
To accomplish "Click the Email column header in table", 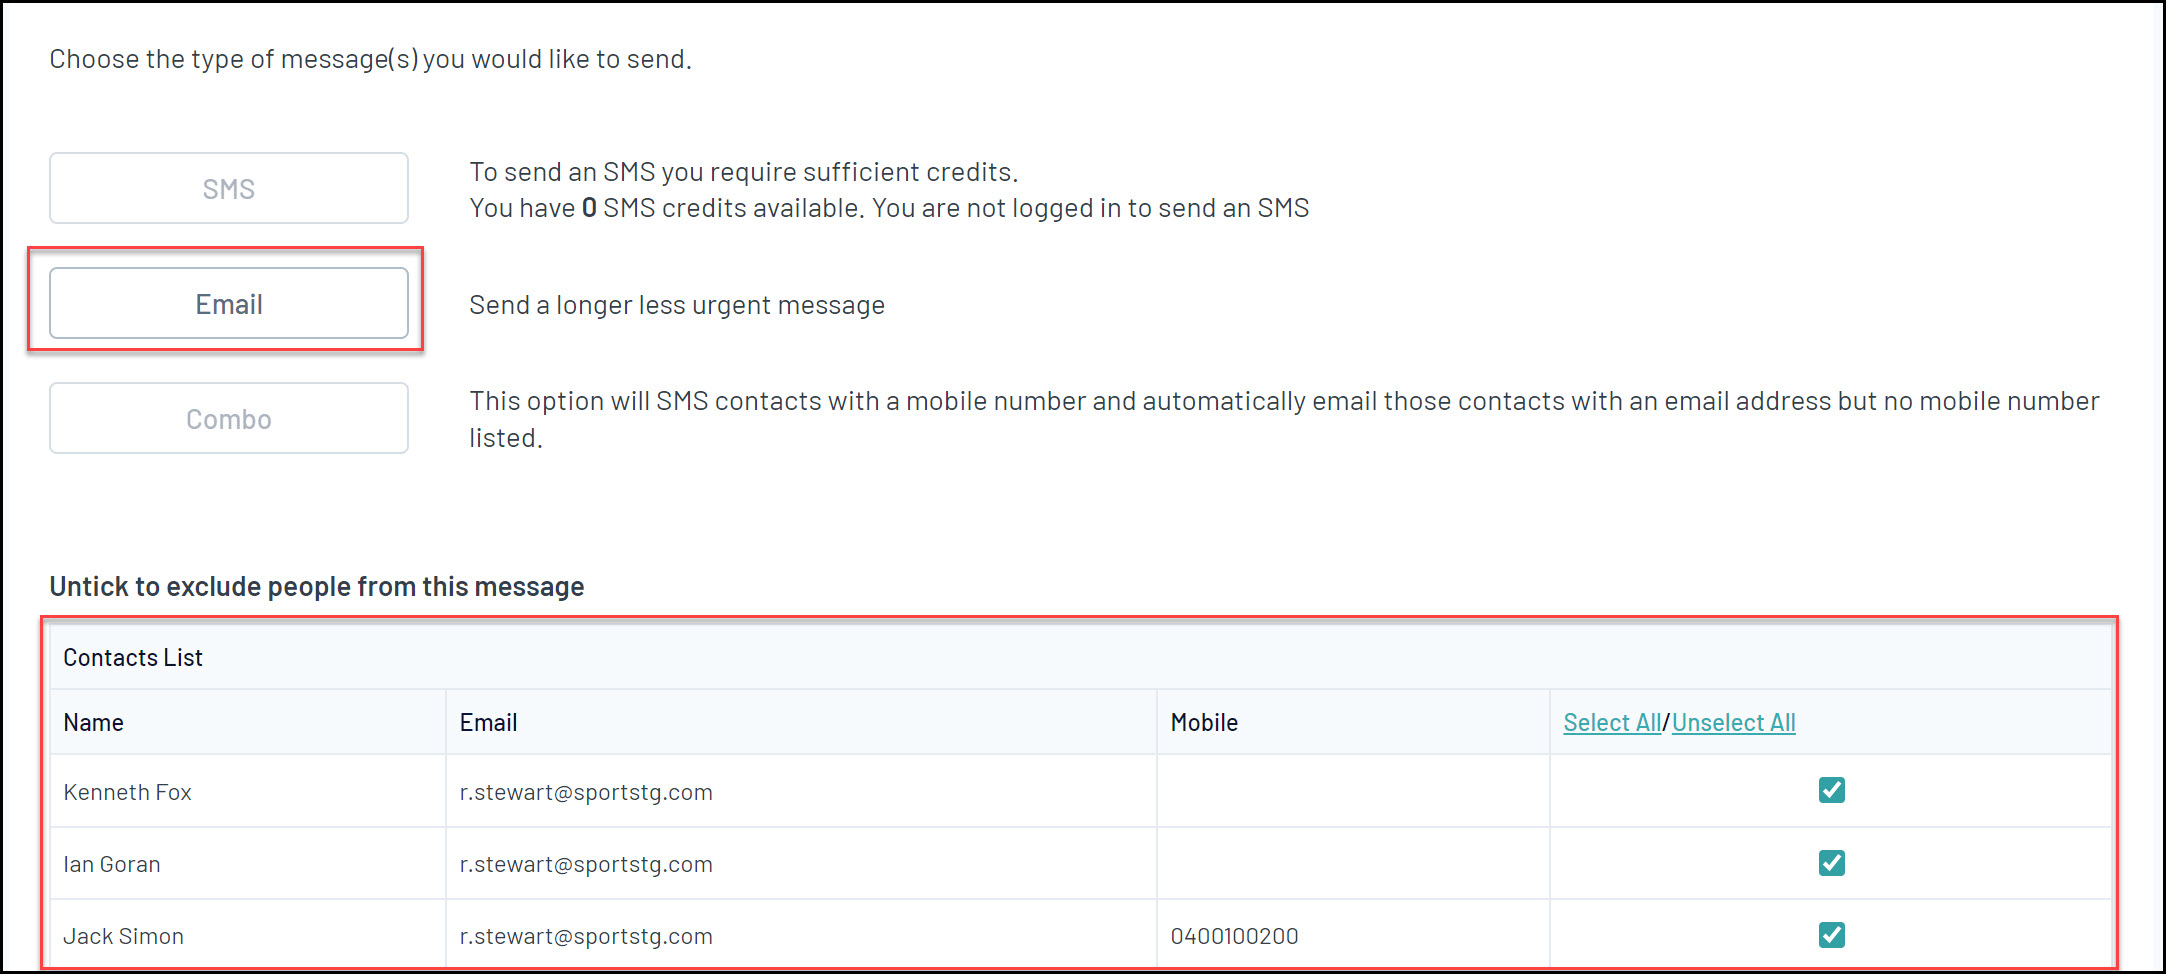I will (488, 722).
